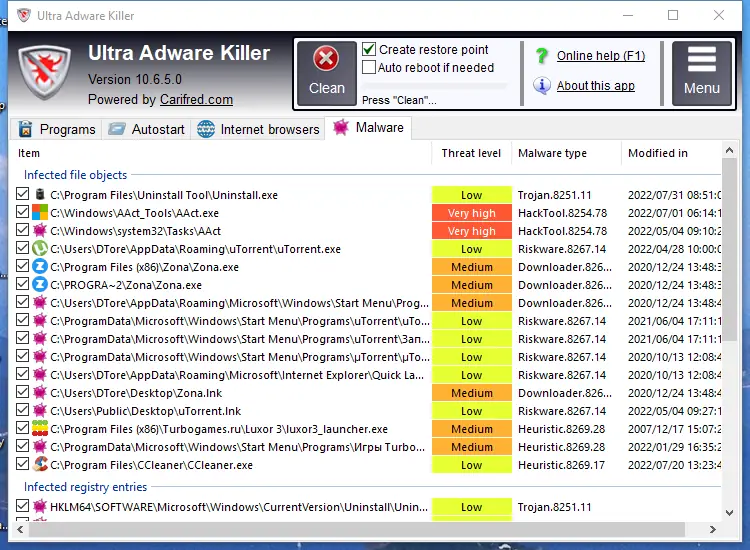Click malware icon beside Start Menu\Prog... row
The image size is (750, 550).
tap(40, 302)
